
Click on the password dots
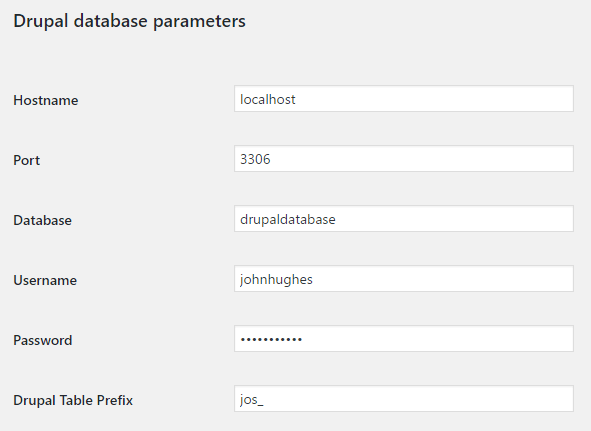271,340
